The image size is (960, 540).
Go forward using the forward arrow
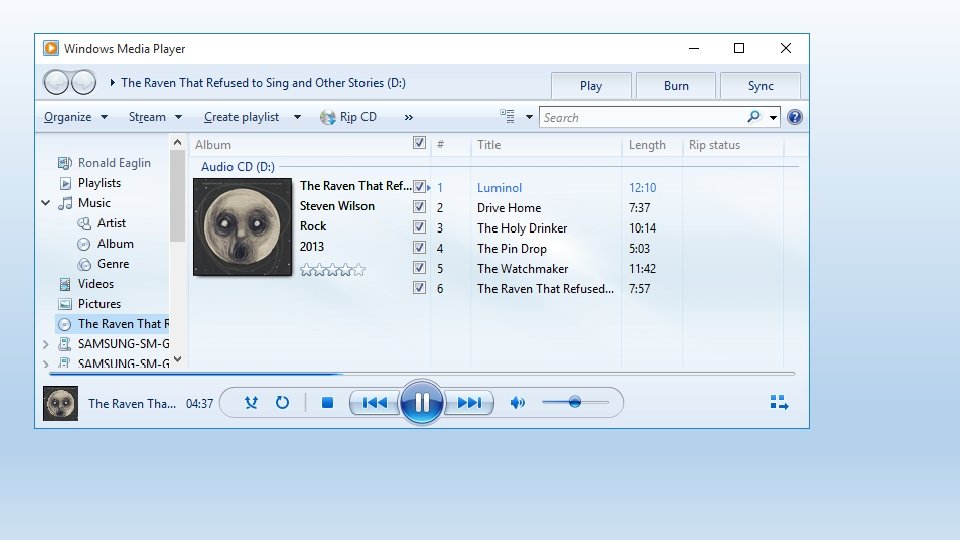[84, 82]
